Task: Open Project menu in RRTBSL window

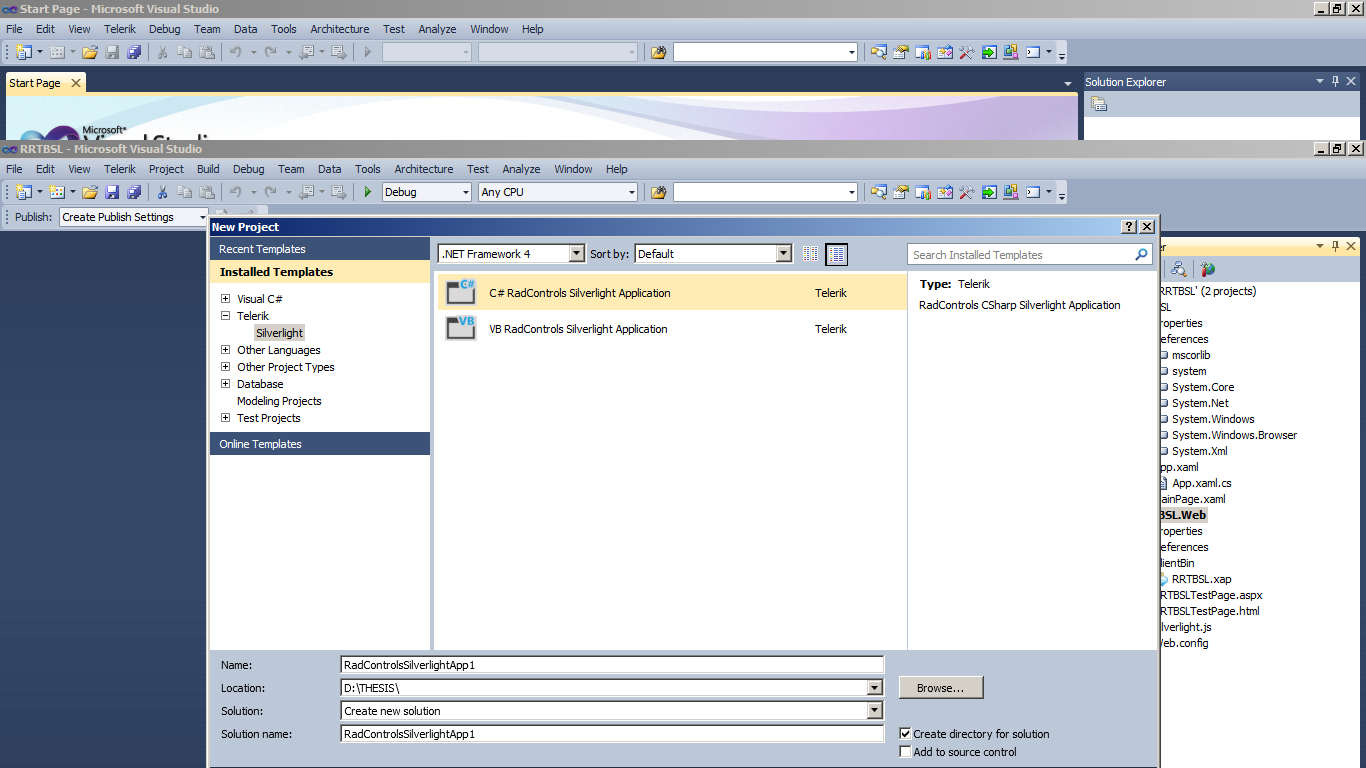Action: point(166,169)
